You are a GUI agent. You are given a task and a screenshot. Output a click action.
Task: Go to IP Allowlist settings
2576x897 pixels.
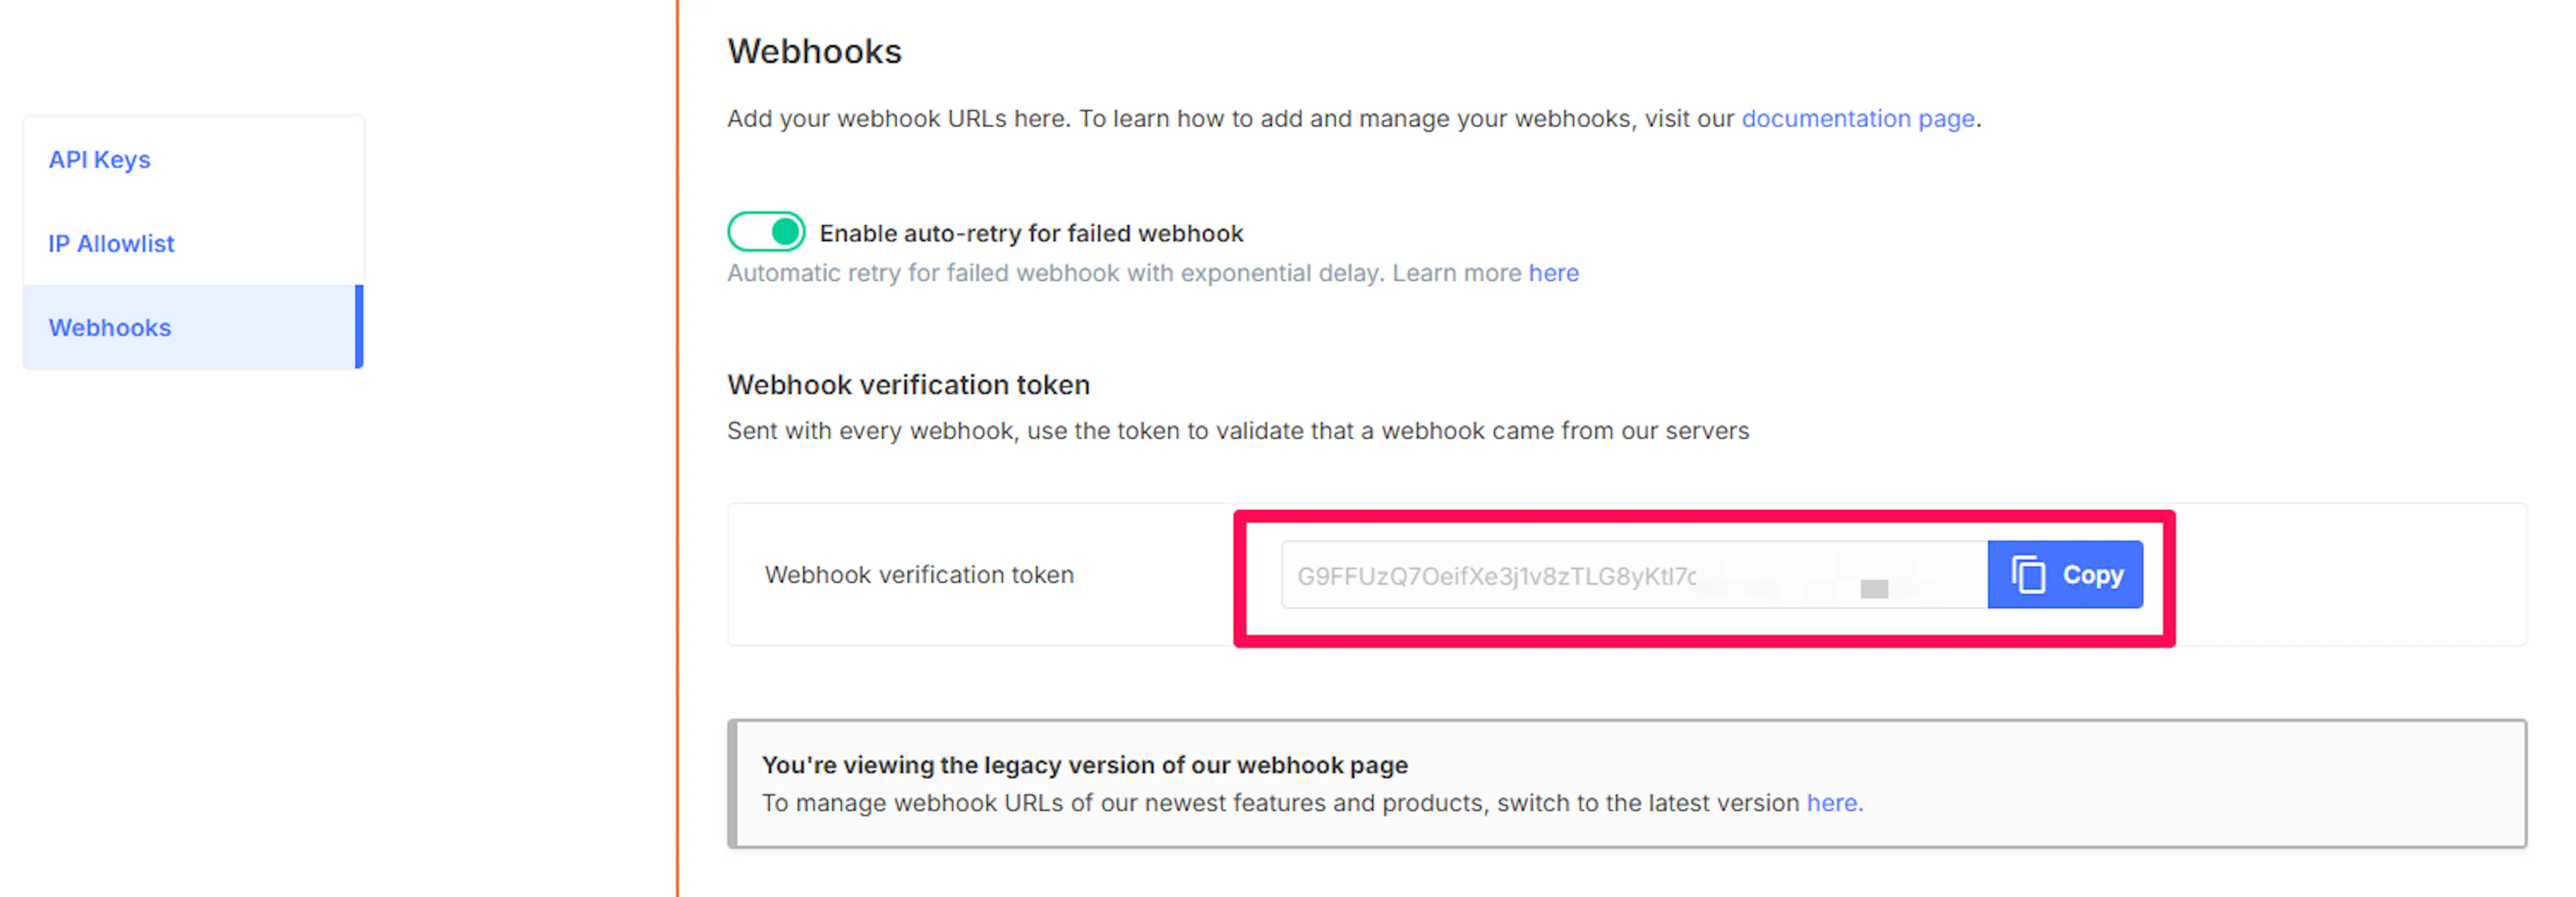[111, 244]
